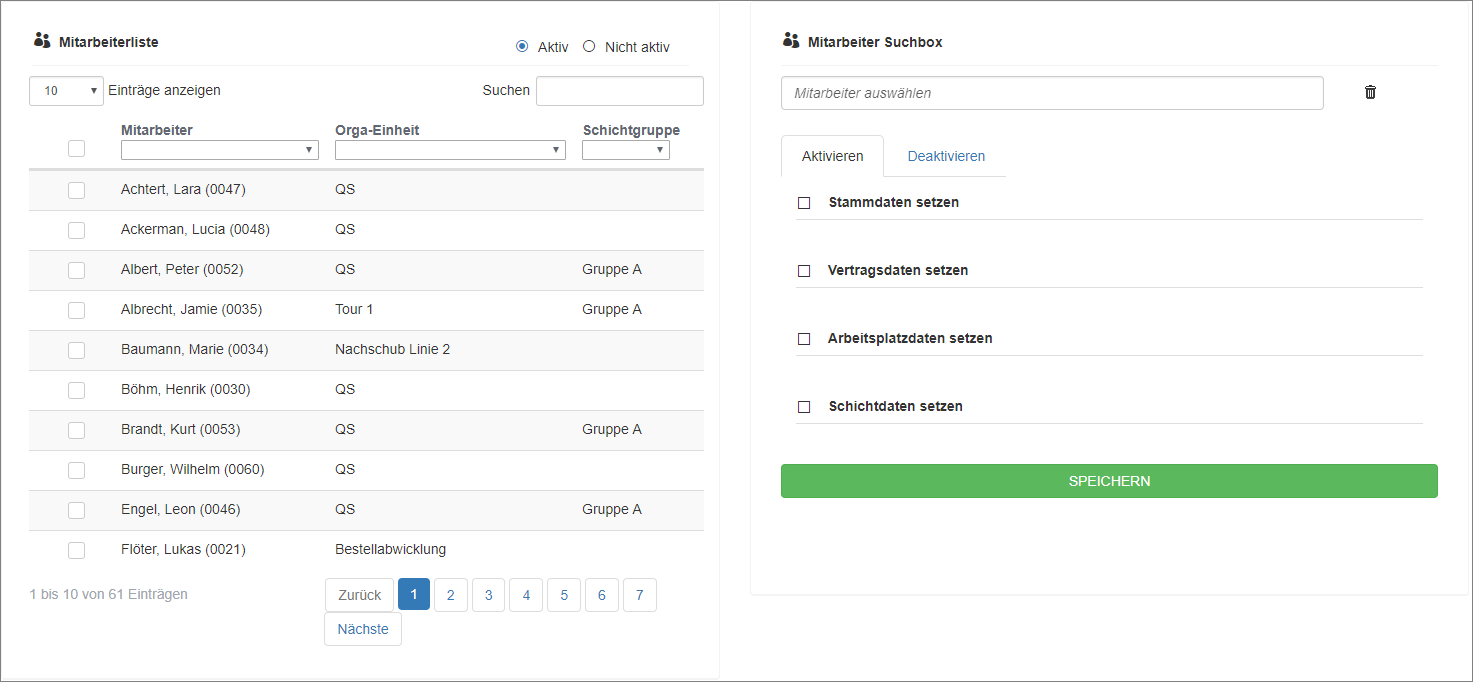Go to page 3 of the list
1473x682 pixels.
[488, 595]
